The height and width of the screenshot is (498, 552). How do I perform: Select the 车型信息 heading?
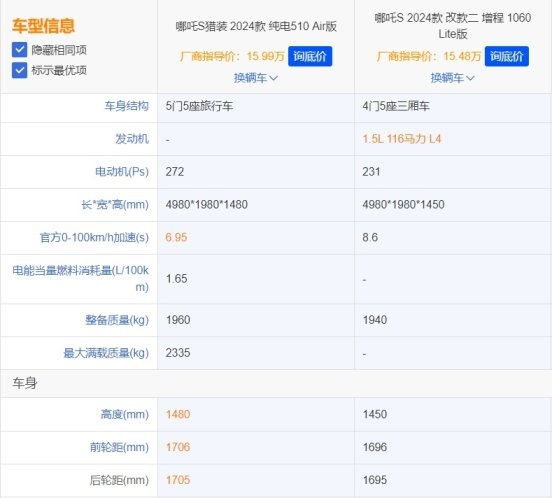pyautogui.click(x=43, y=26)
